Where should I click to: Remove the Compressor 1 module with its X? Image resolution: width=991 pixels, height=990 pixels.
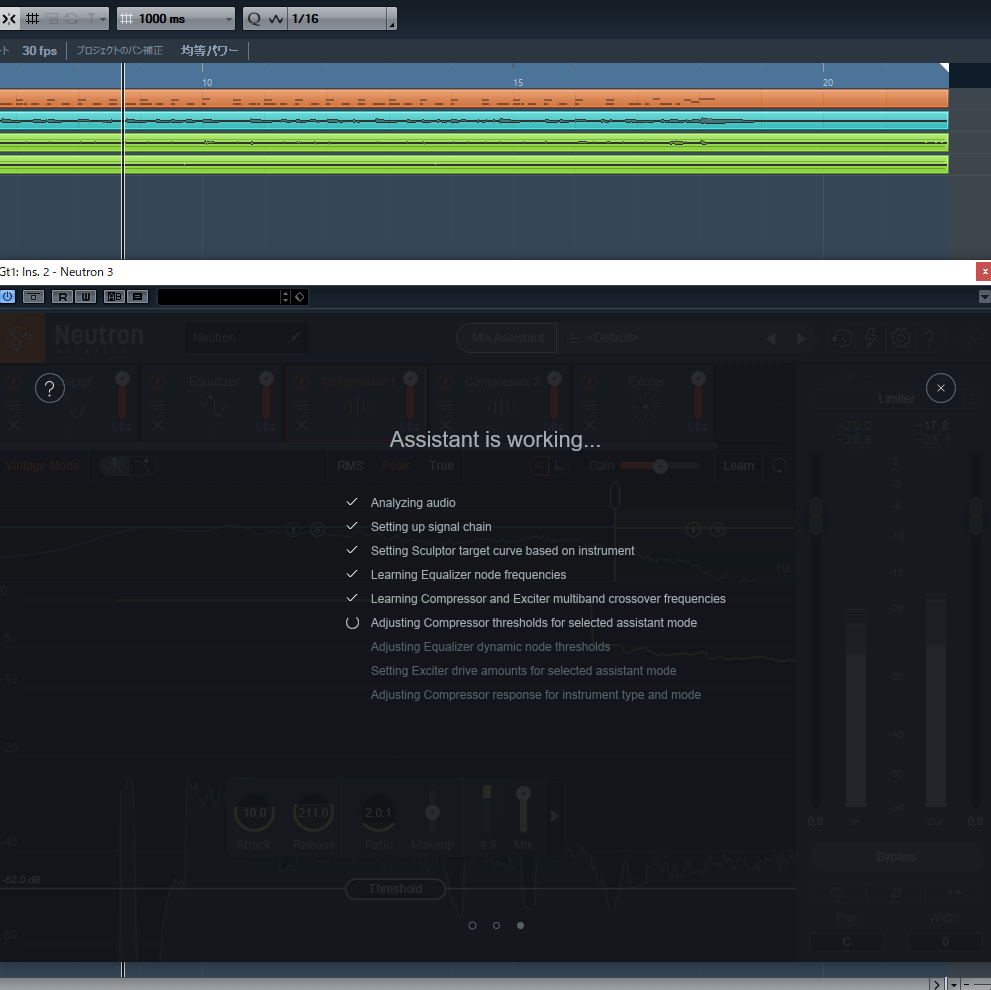coord(301,425)
